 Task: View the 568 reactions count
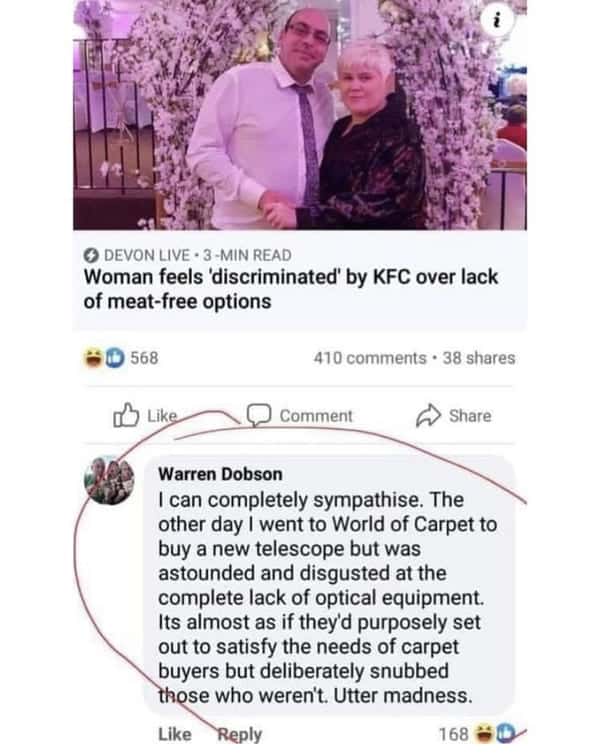[x=144, y=358]
